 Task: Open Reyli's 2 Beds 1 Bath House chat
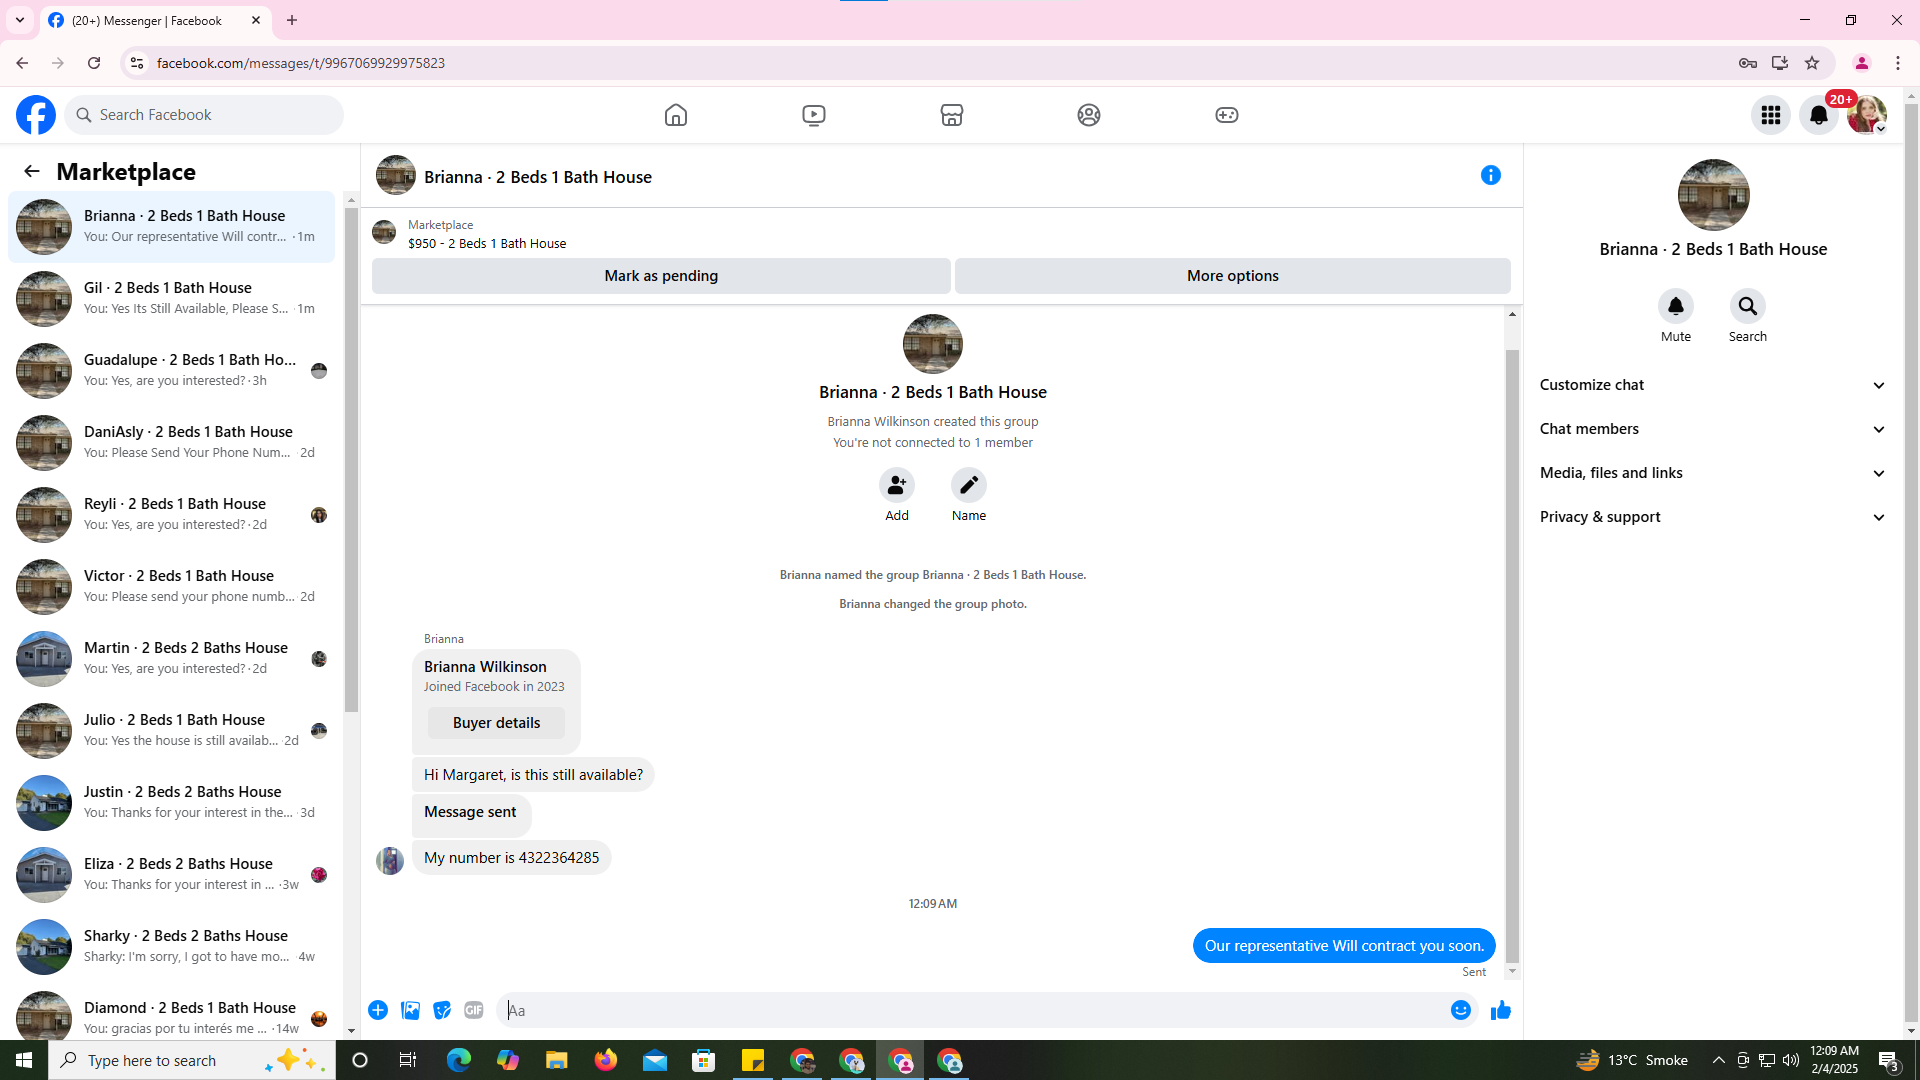tap(172, 514)
